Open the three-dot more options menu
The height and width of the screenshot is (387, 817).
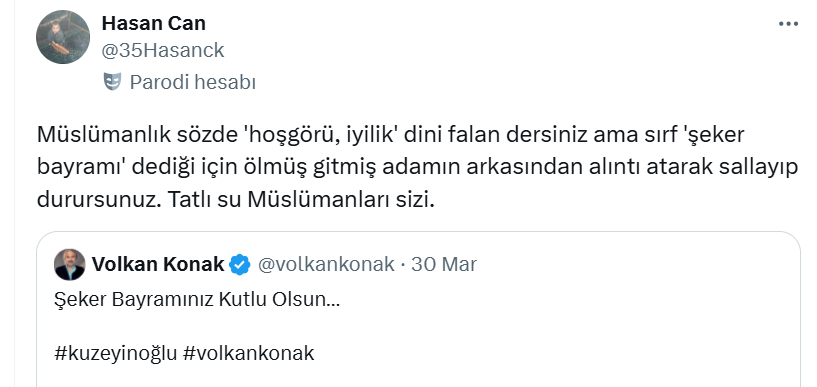pos(788,24)
